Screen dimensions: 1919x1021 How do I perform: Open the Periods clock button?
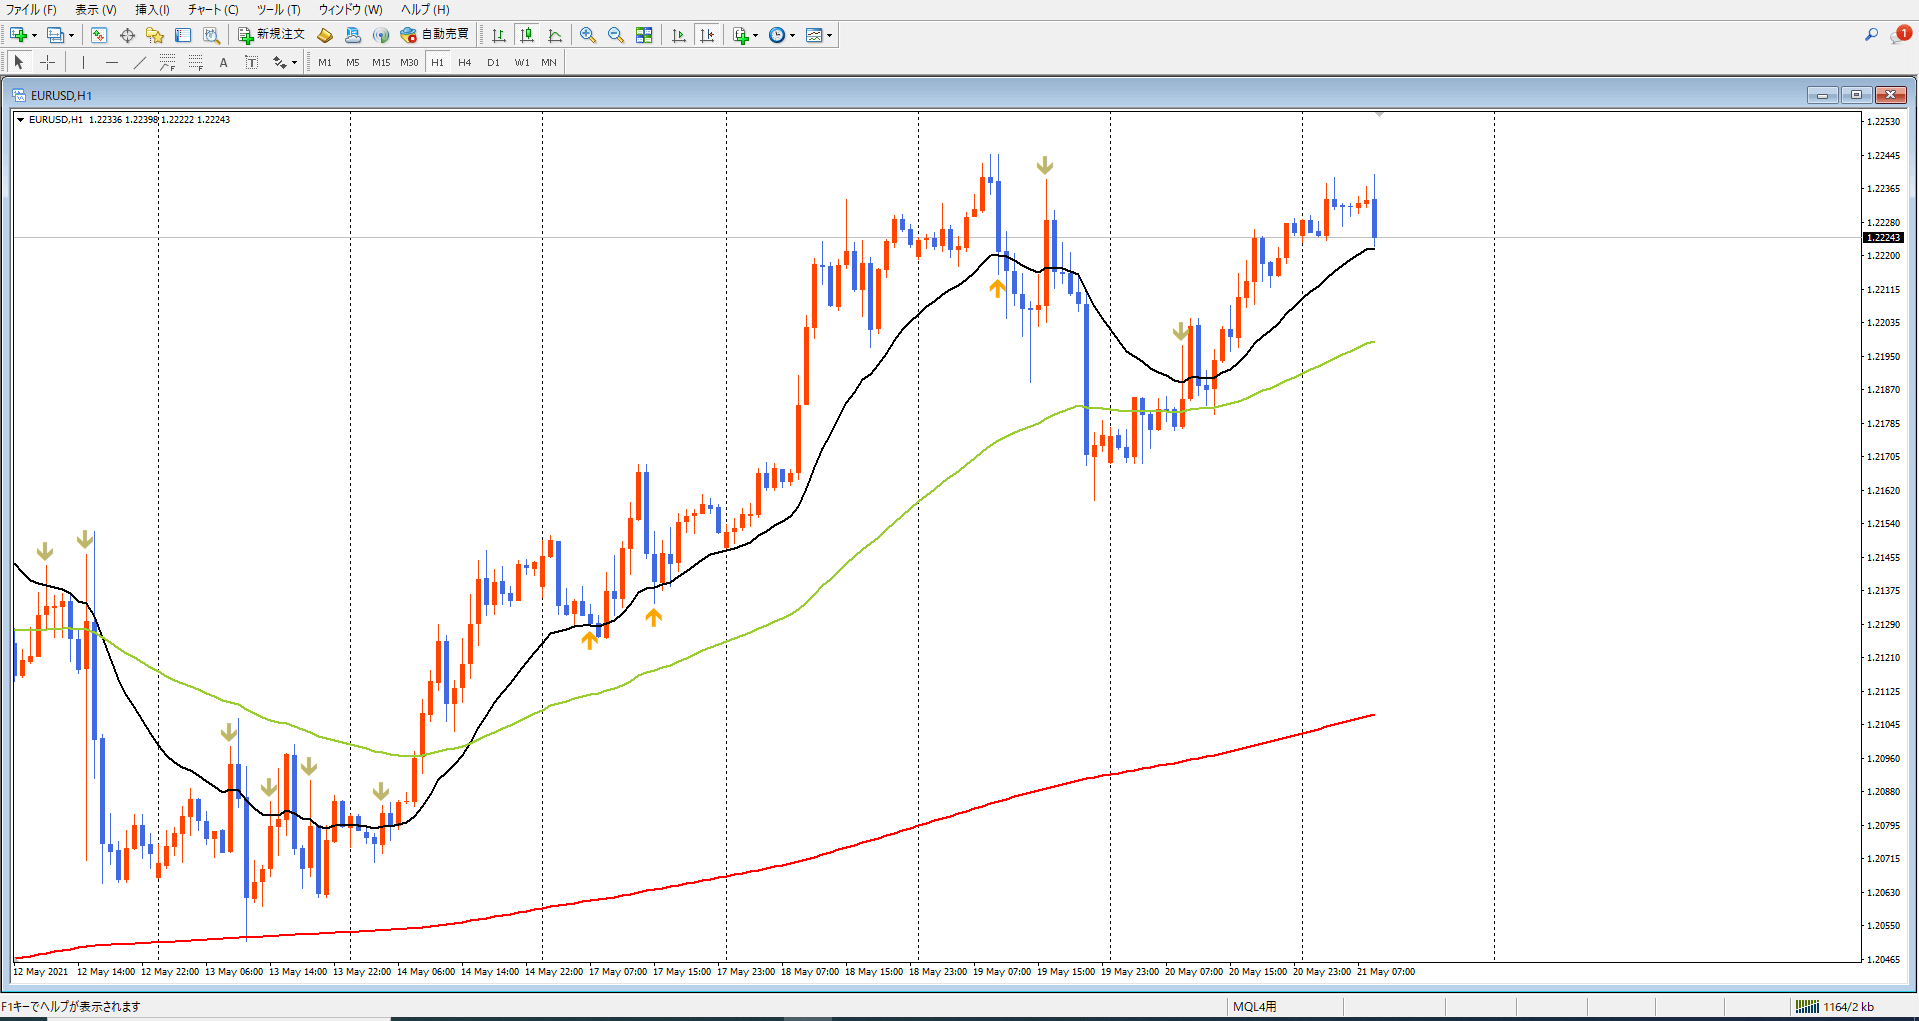click(777, 35)
